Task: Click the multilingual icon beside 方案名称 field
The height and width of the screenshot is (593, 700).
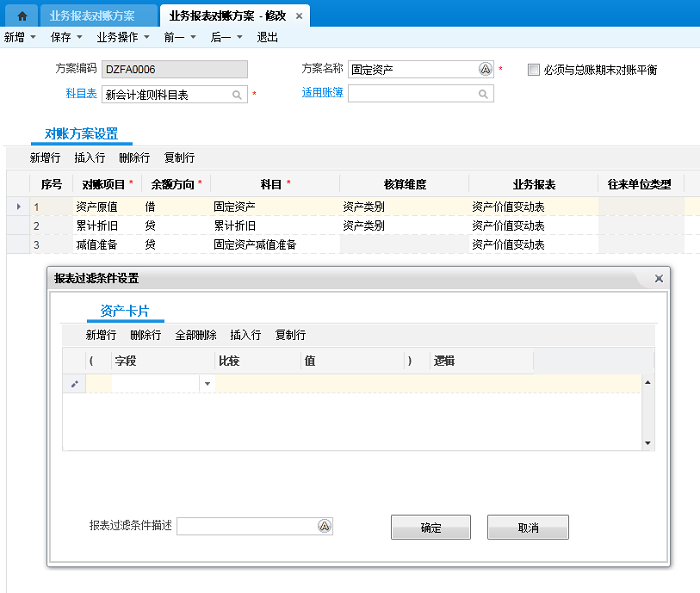Action: (x=485, y=69)
